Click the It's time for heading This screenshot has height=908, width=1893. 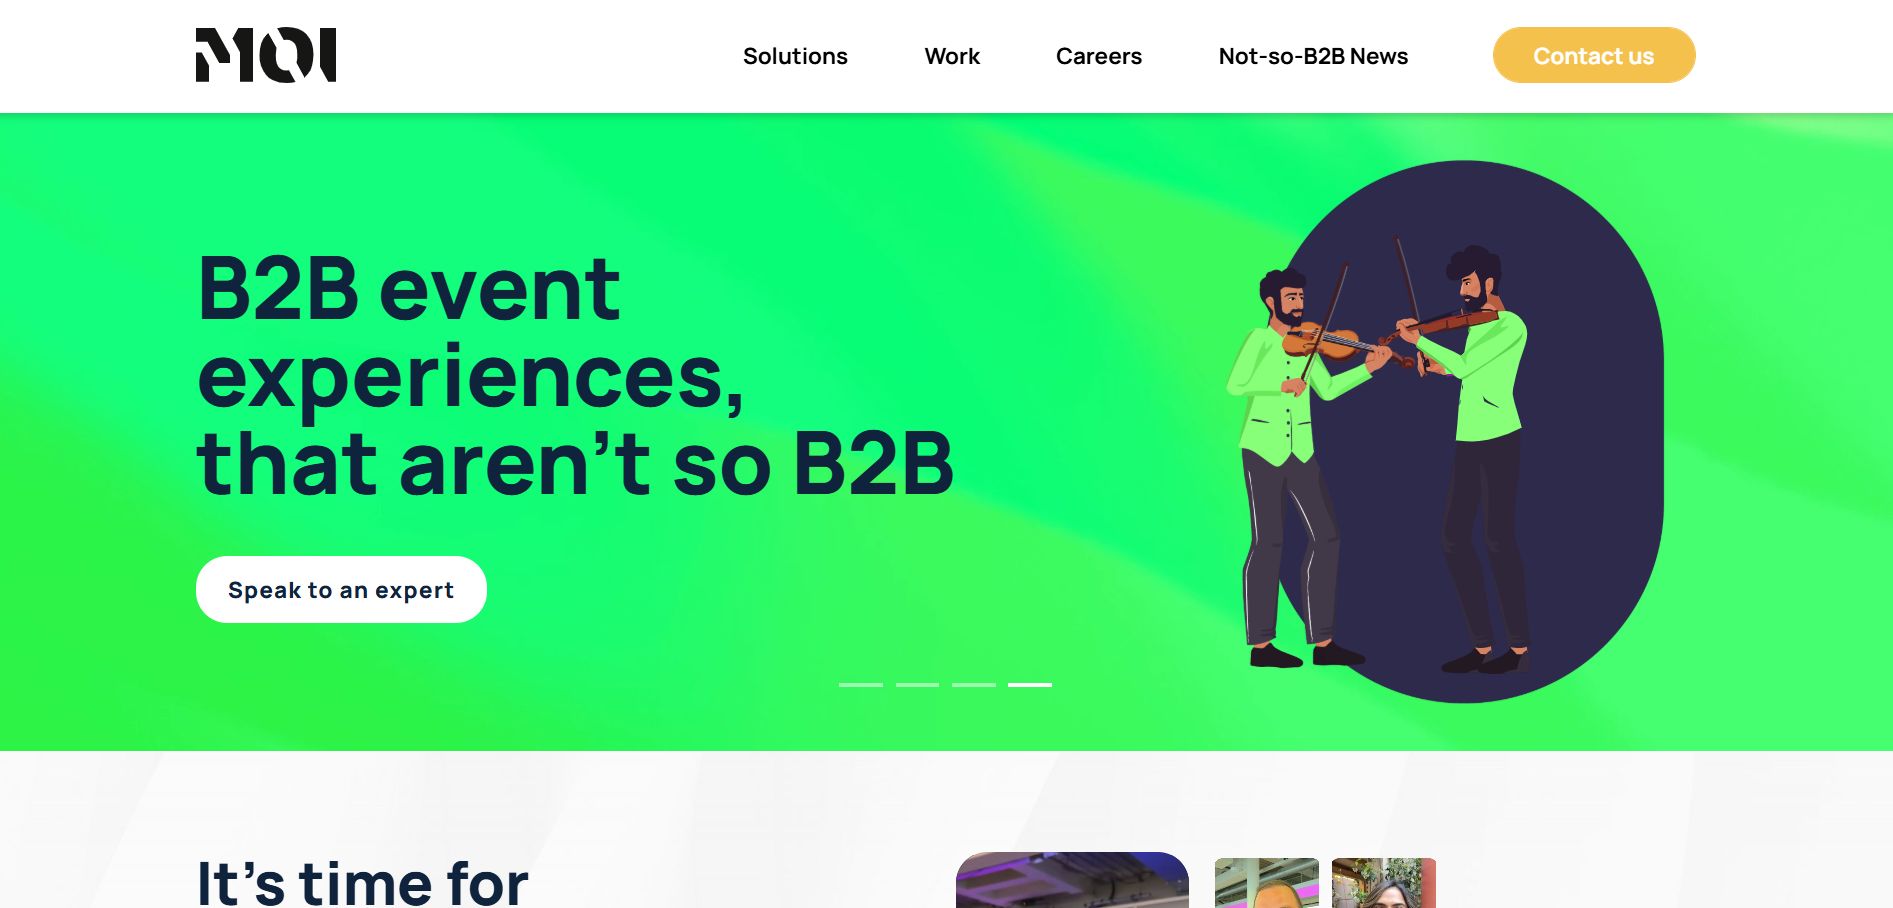point(362,882)
